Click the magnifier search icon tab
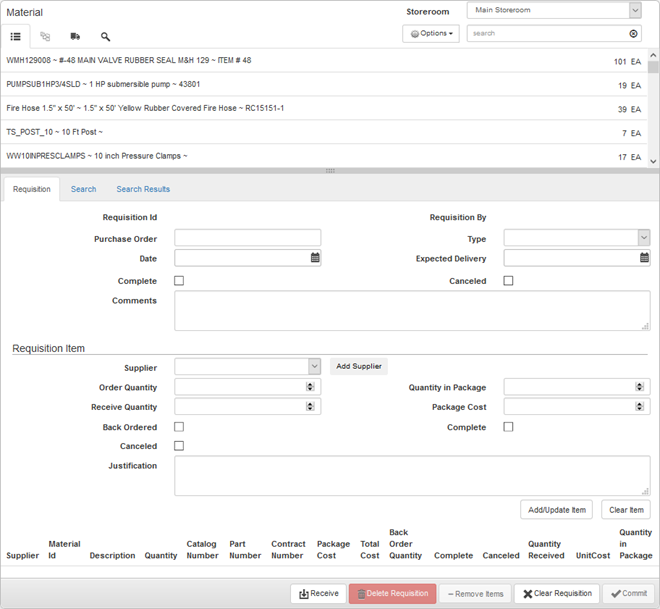Viewport: 660px width, 609px height. [105, 36]
